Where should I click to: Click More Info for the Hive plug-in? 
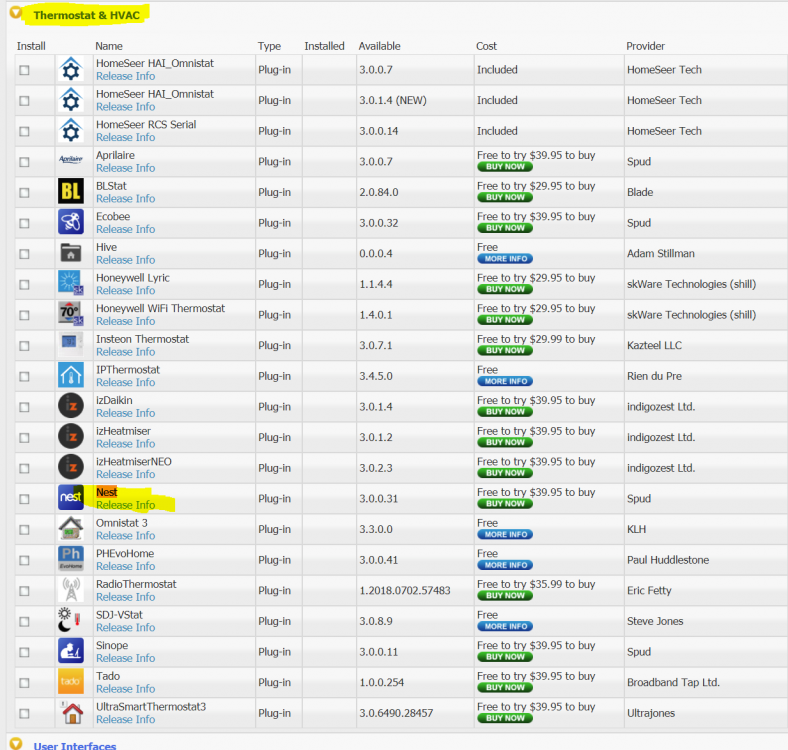tap(504, 259)
